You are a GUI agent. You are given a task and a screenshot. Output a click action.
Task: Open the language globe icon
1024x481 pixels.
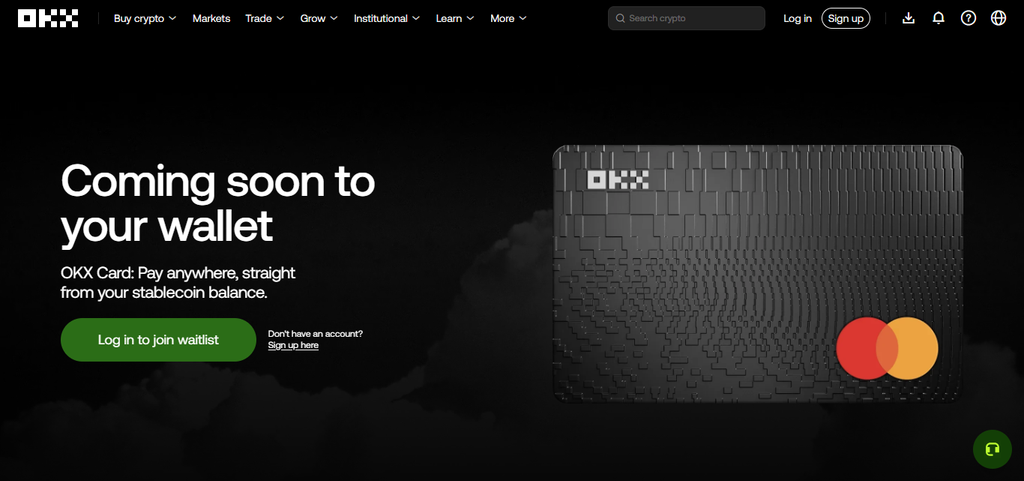999,18
